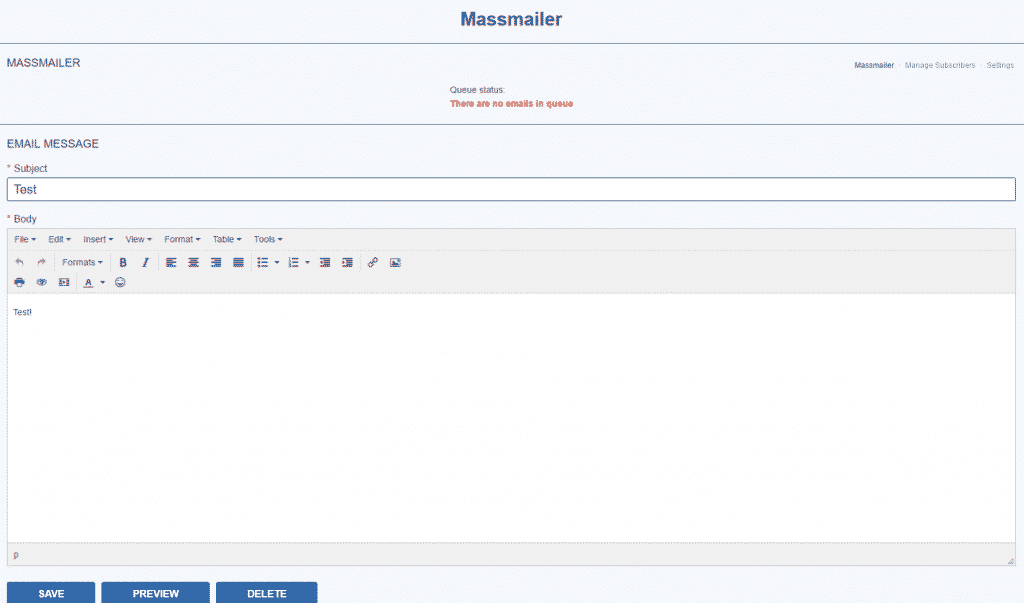Open the Table menu
The height and width of the screenshot is (603, 1024).
(227, 239)
